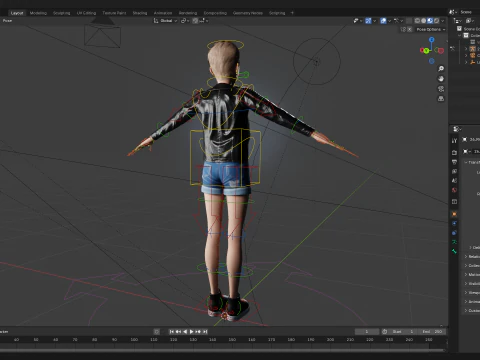Open the green Bone properties tab
The width and height of the screenshot is (480, 360).
click(454, 251)
